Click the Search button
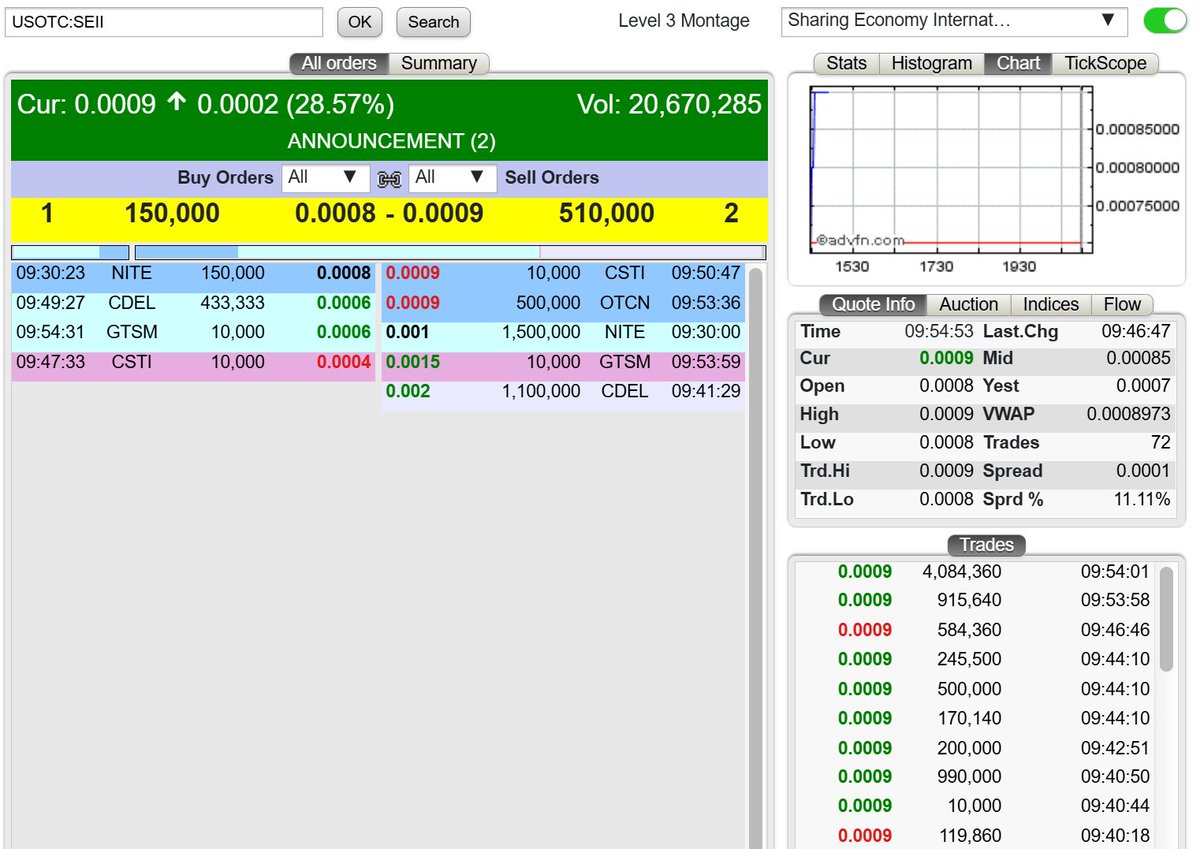 tap(433, 22)
